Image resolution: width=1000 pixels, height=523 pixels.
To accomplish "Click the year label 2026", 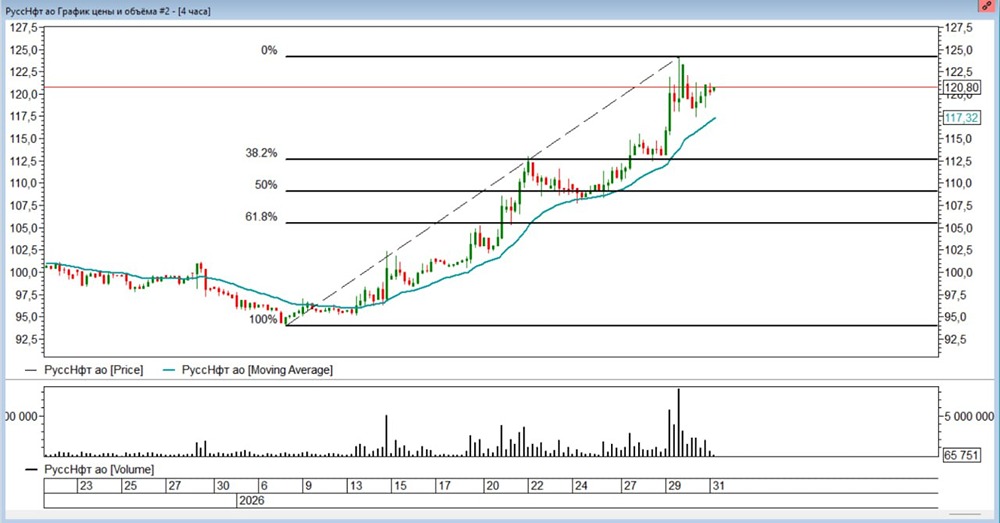I will [x=251, y=501].
